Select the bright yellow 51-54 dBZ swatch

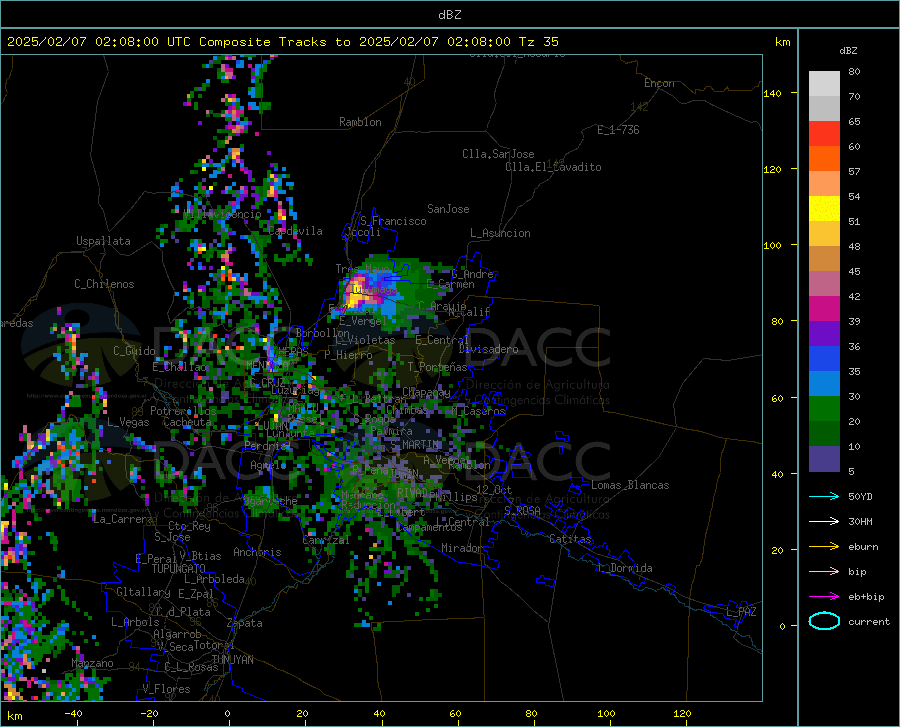click(824, 209)
